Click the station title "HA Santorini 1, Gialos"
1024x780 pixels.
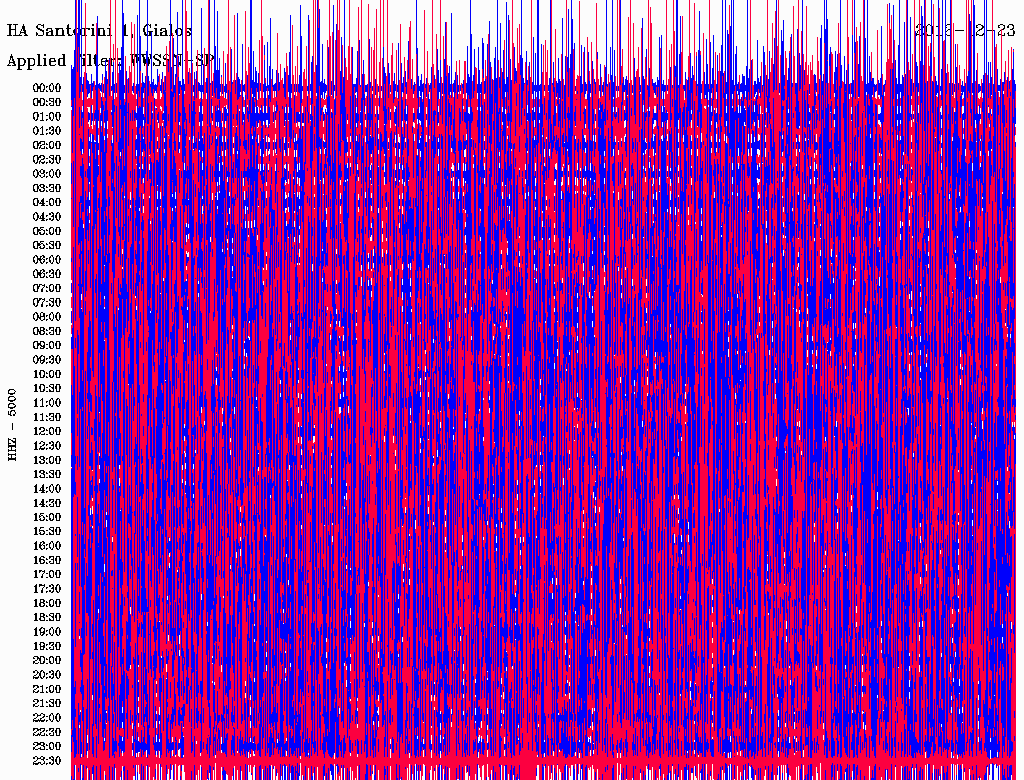click(x=99, y=31)
